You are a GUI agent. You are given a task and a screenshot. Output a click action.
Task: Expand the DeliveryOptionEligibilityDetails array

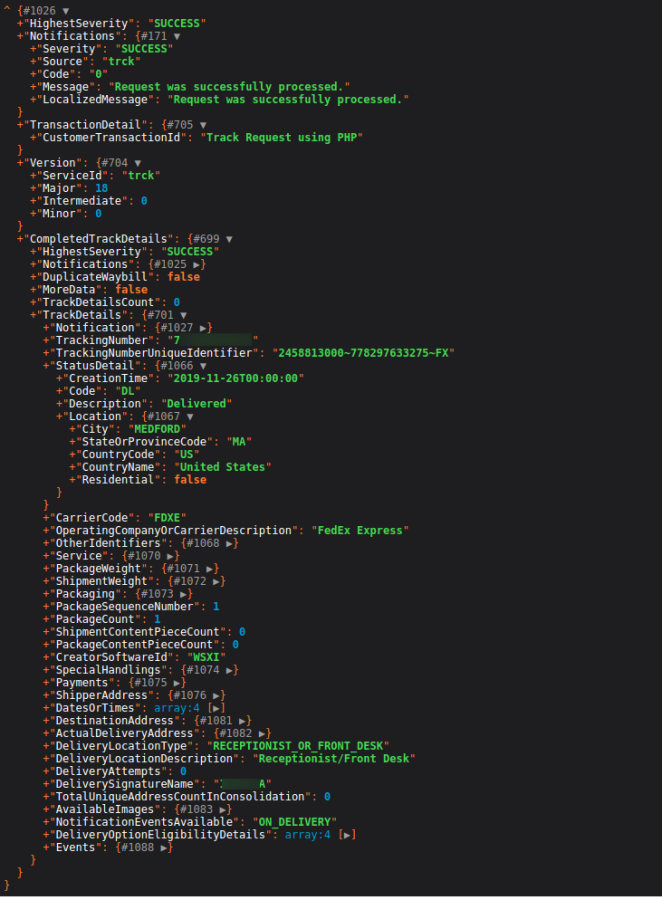pos(348,834)
